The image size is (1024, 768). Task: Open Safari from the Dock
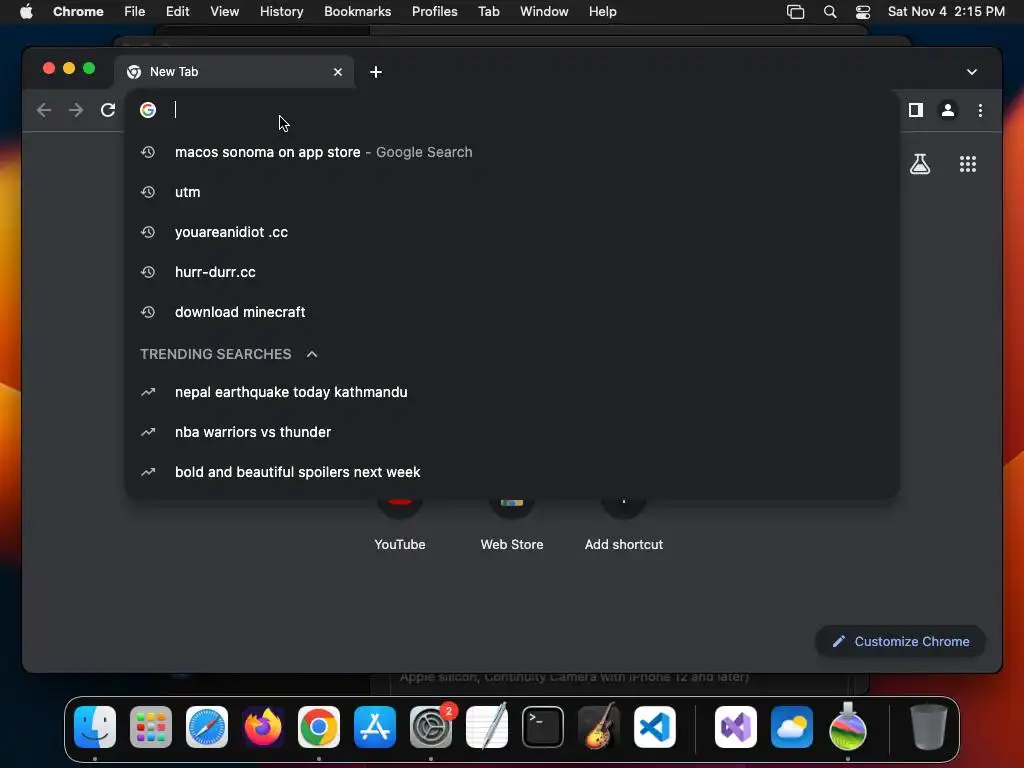click(x=207, y=727)
